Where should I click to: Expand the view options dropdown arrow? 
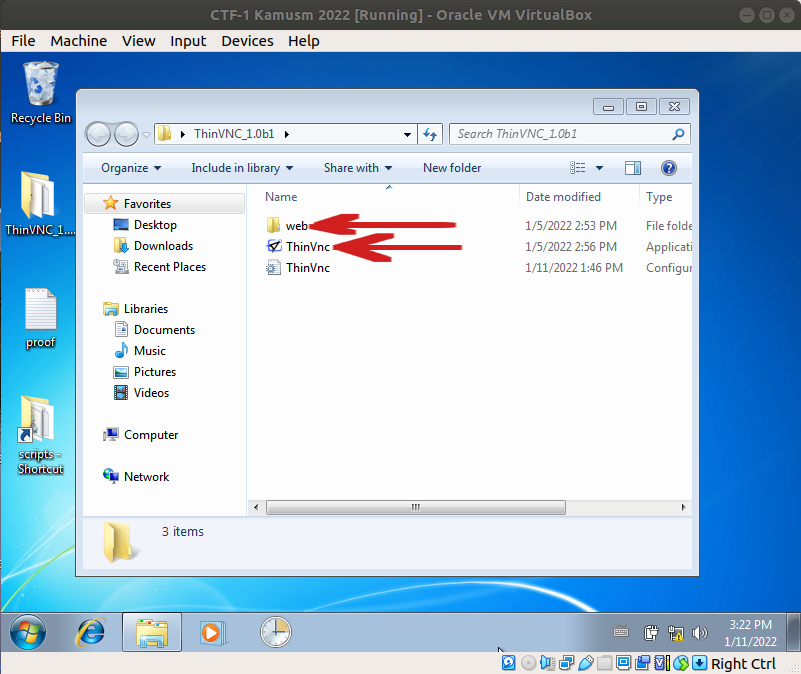click(x=599, y=168)
